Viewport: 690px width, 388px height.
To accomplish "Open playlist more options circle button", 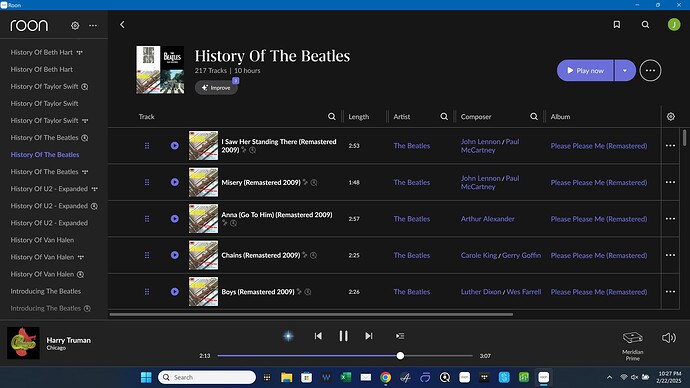I will click(x=650, y=70).
